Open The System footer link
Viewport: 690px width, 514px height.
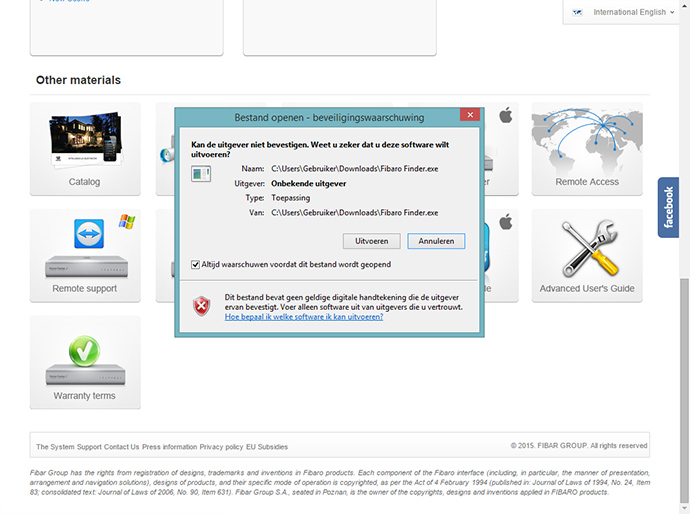coord(55,447)
